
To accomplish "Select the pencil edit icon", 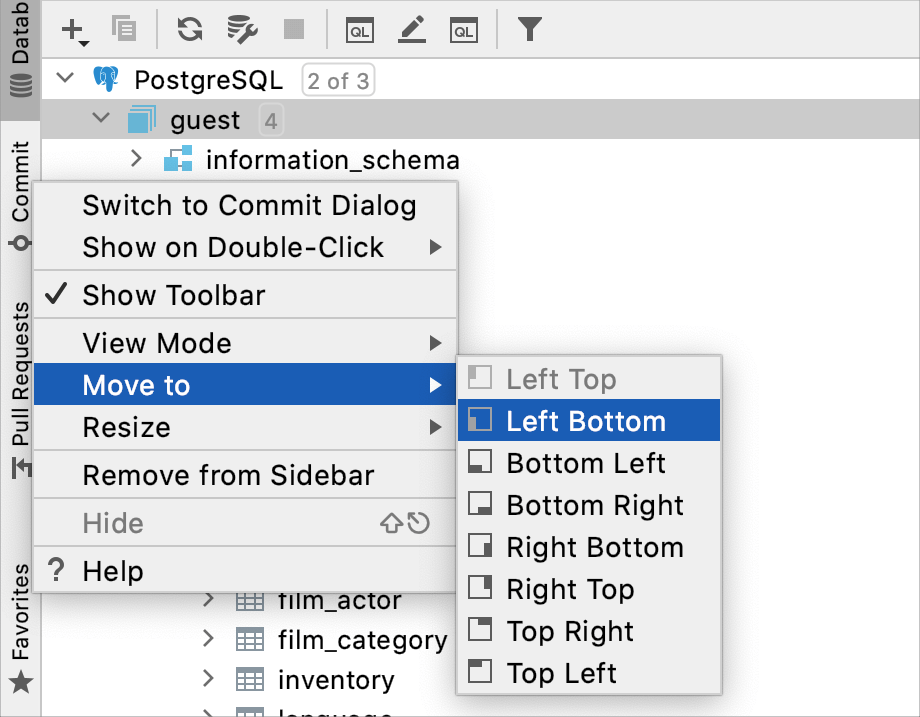I will click(x=411, y=30).
